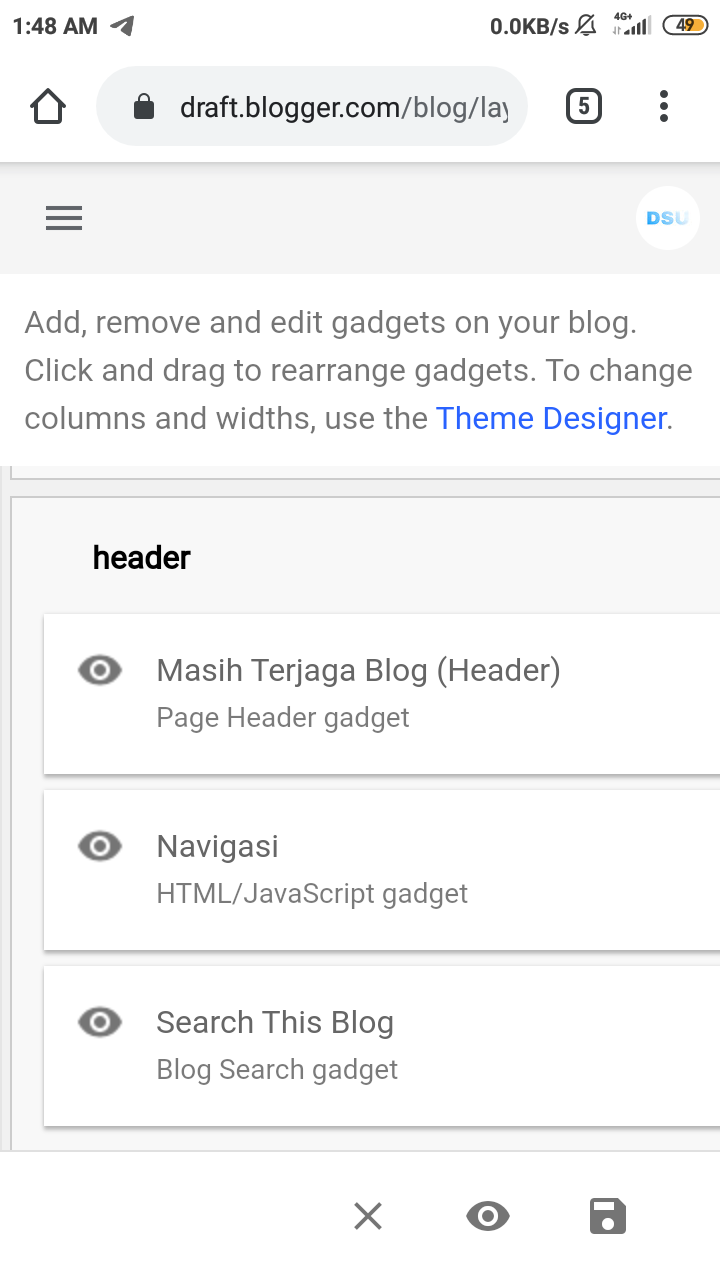
Task: Edit the Masih Terjaga Blog (Header) gadget
Action: point(382,692)
